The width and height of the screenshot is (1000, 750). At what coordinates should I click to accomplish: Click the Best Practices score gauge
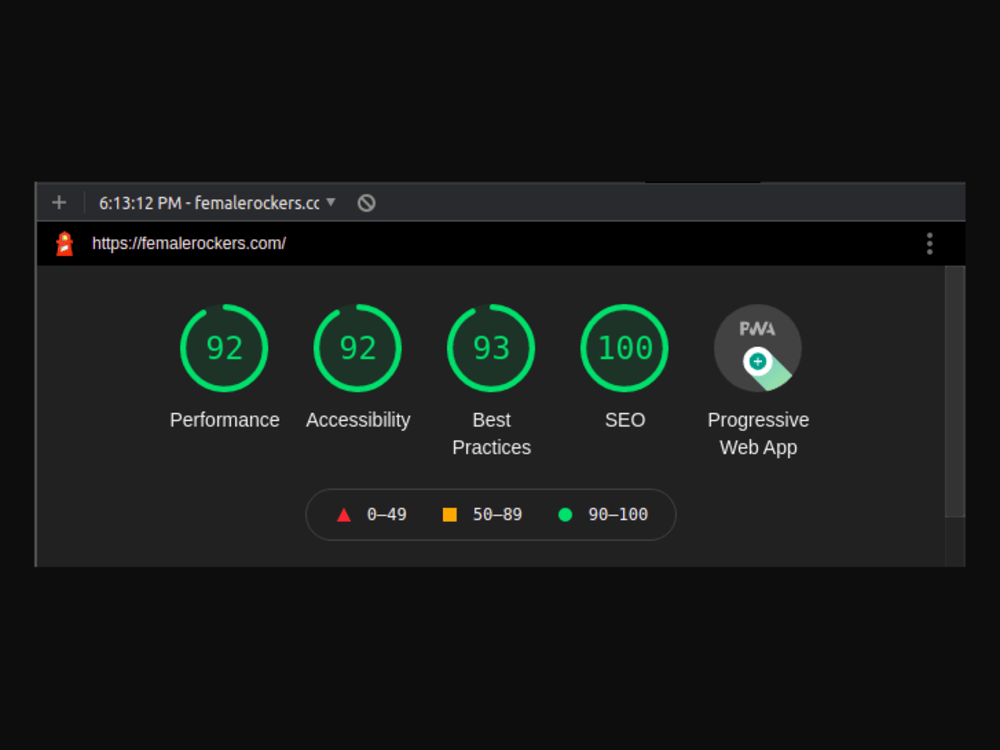491,347
